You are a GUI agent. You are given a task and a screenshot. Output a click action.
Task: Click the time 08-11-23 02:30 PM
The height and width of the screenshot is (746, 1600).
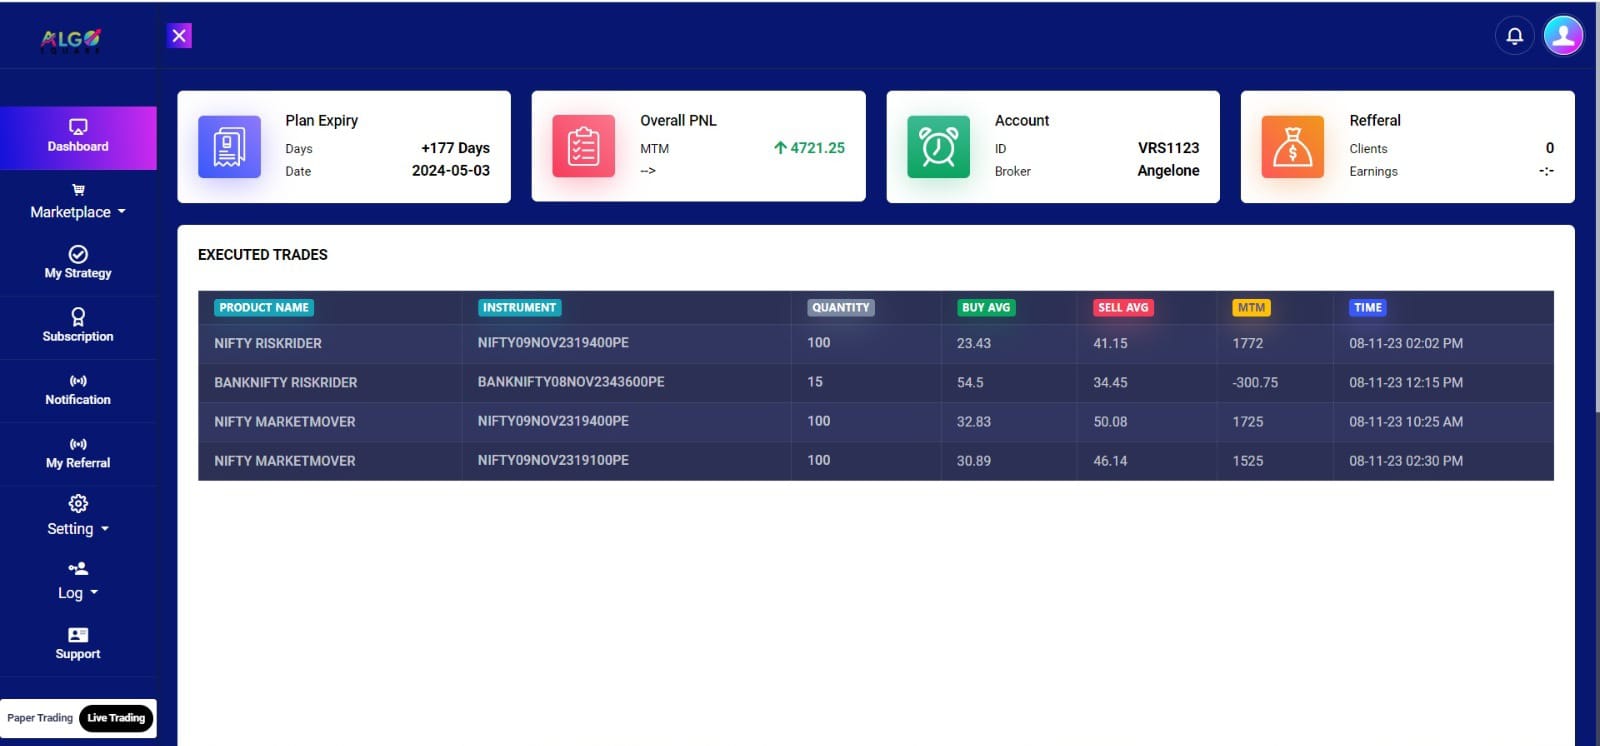pos(1406,461)
